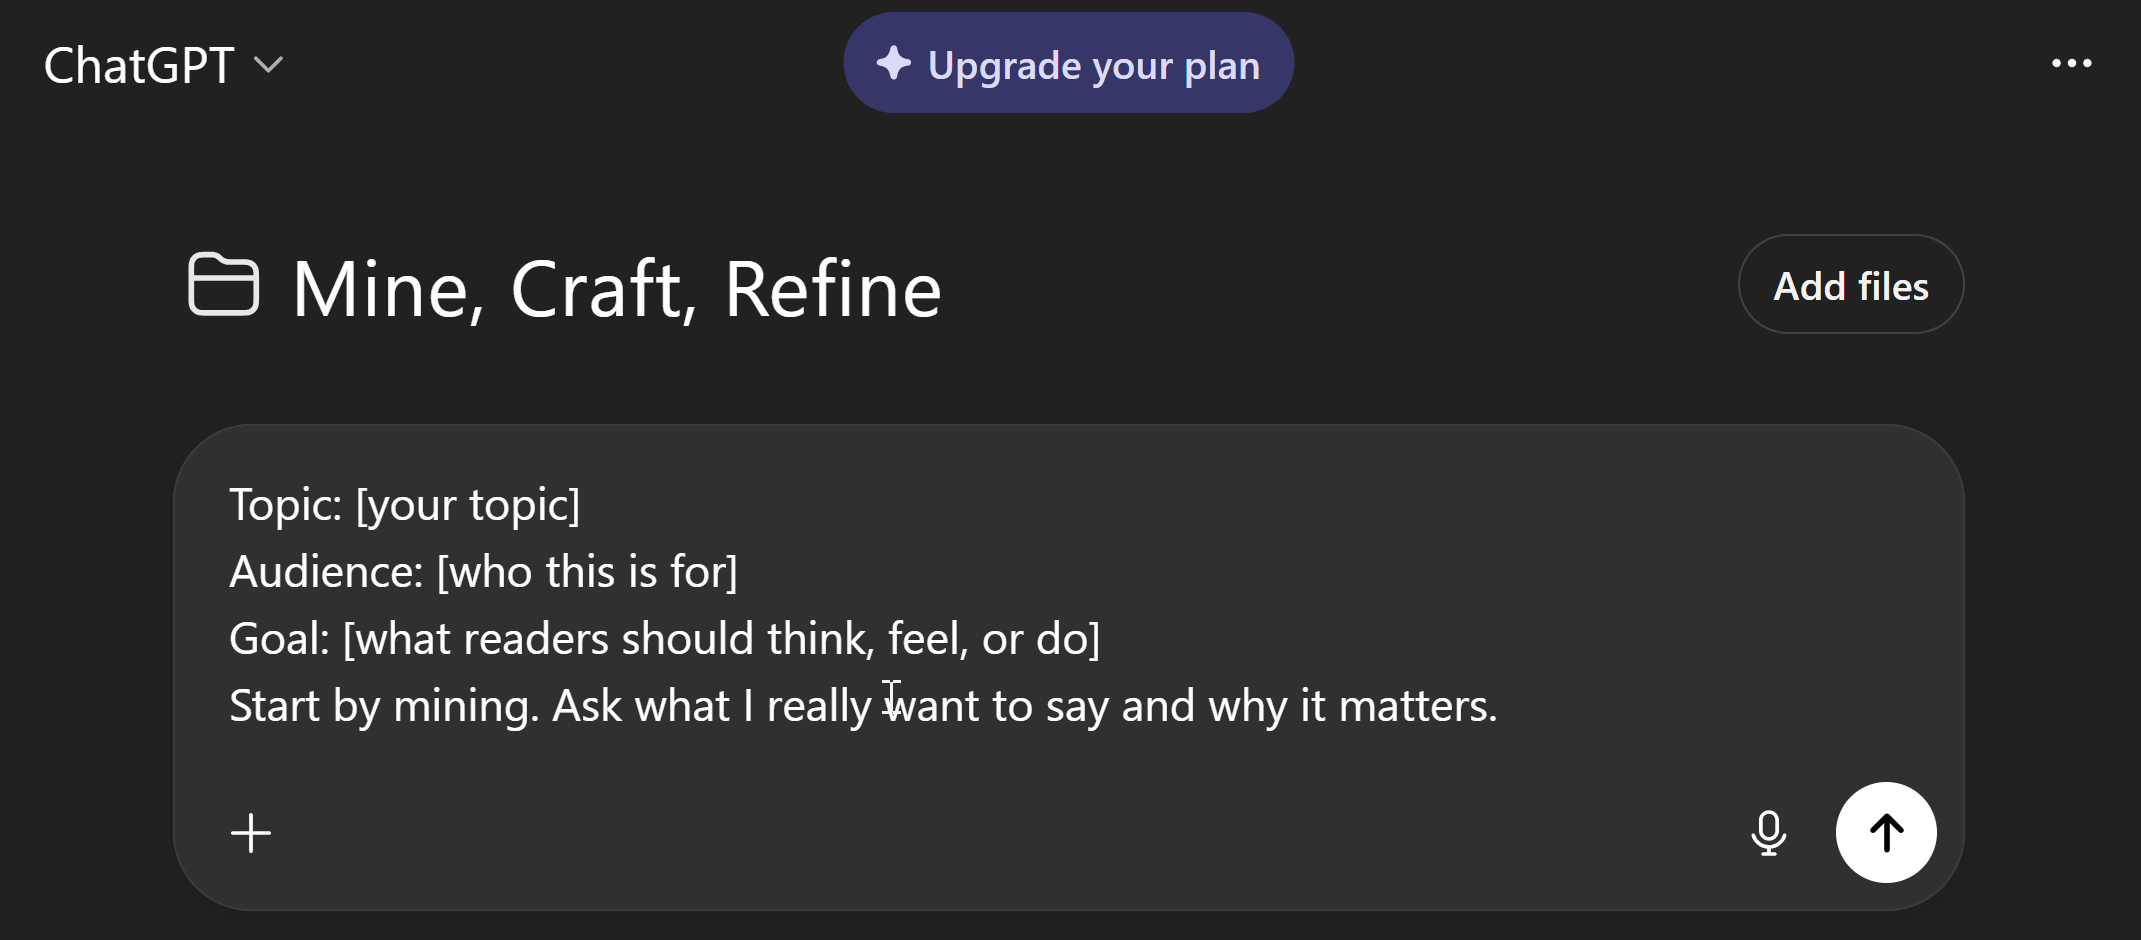Click the project folder icon
The image size is (2141, 940).
pos(224,286)
